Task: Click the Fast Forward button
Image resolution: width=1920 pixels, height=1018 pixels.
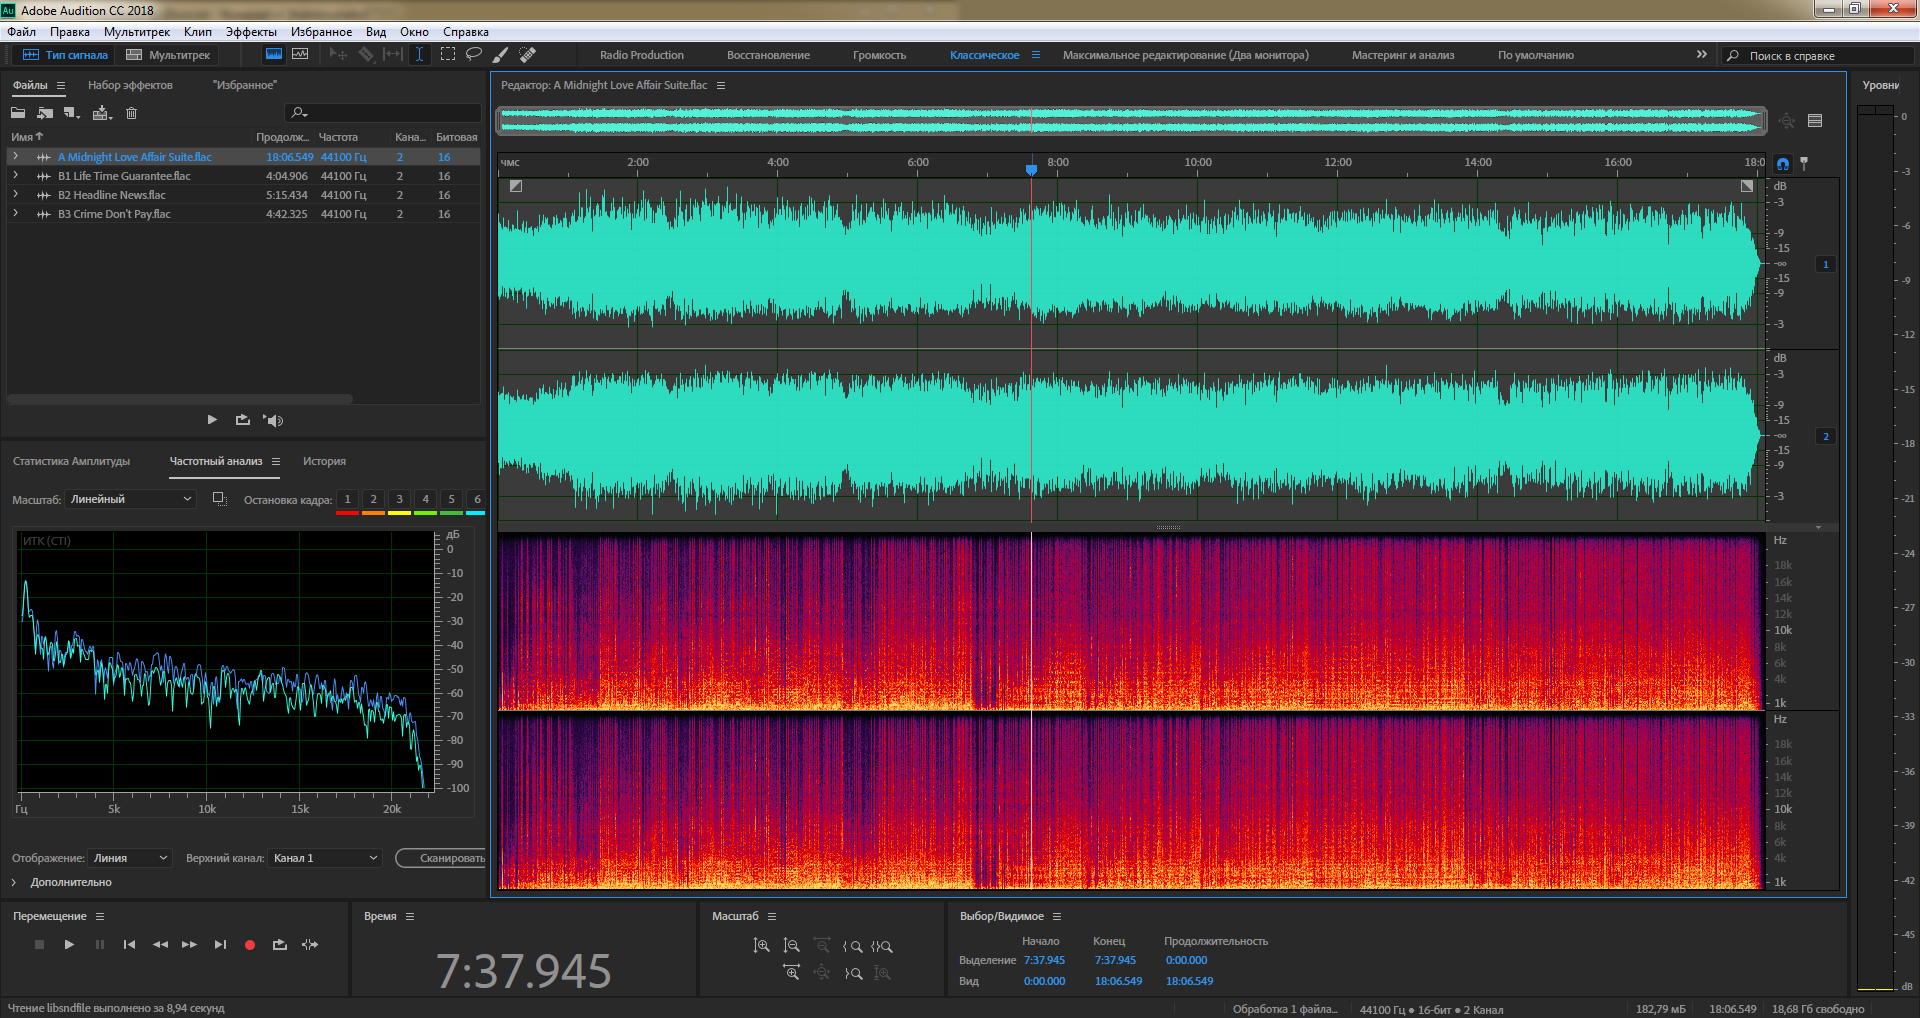Action: pos(189,945)
